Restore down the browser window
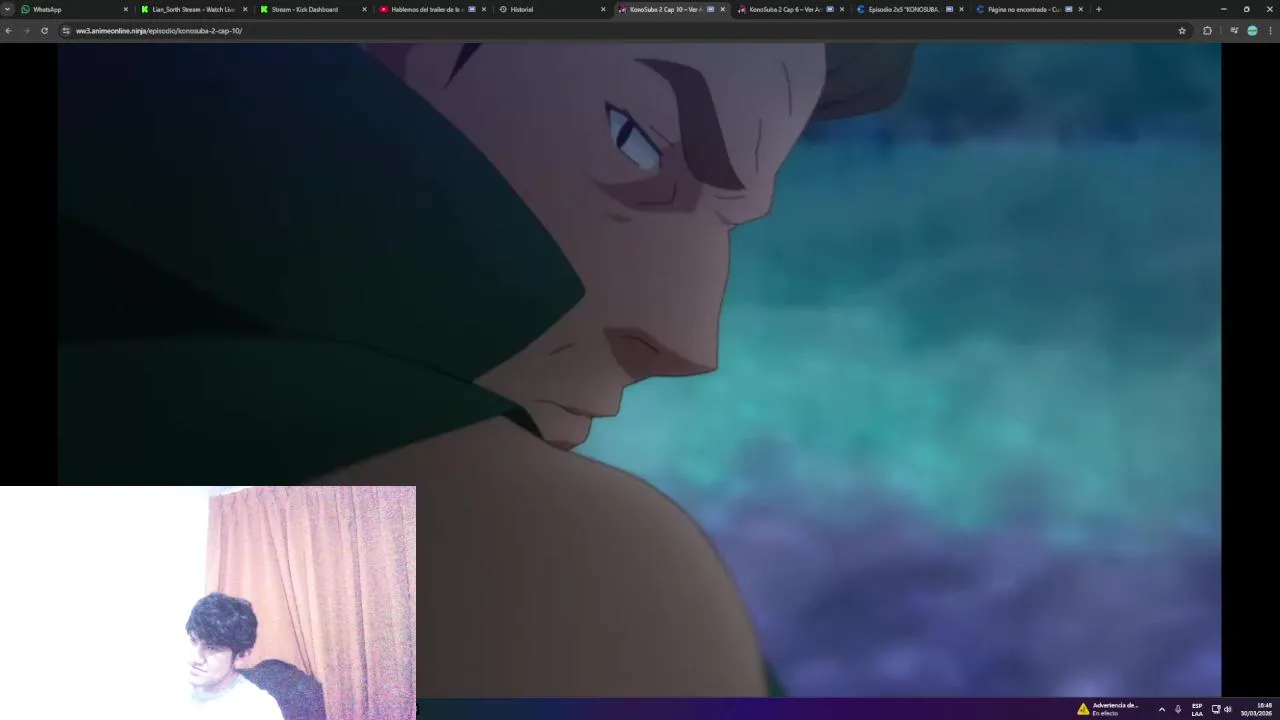This screenshot has width=1280, height=720. tap(1246, 9)
